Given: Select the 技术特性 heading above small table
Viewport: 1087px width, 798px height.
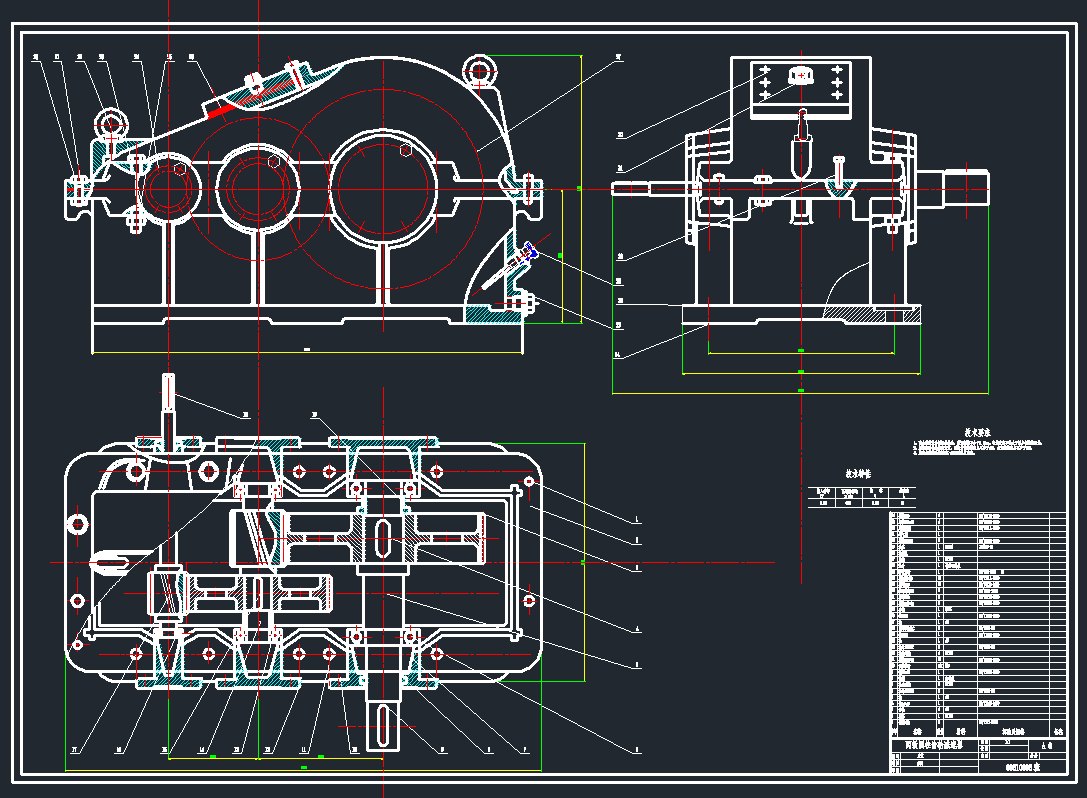Looking at the screenshot, I should (x=858, y=474).
